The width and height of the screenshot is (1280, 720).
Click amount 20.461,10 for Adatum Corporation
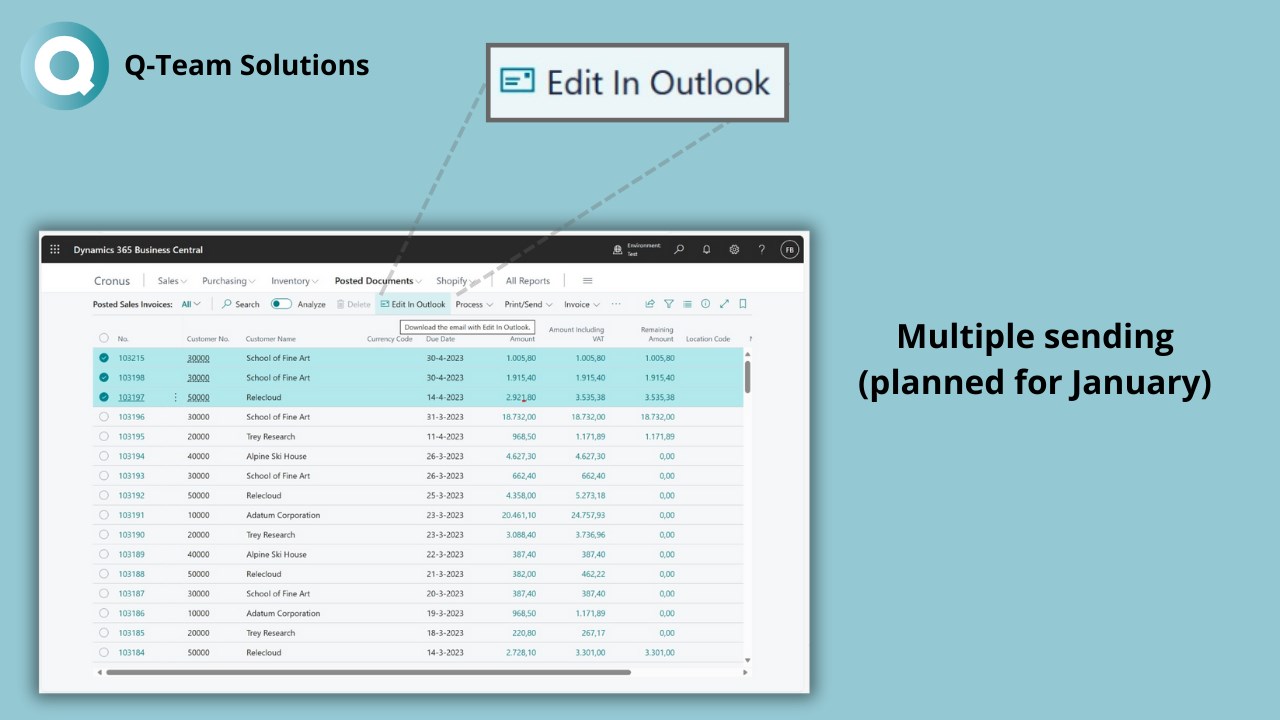tap(518, 515)
